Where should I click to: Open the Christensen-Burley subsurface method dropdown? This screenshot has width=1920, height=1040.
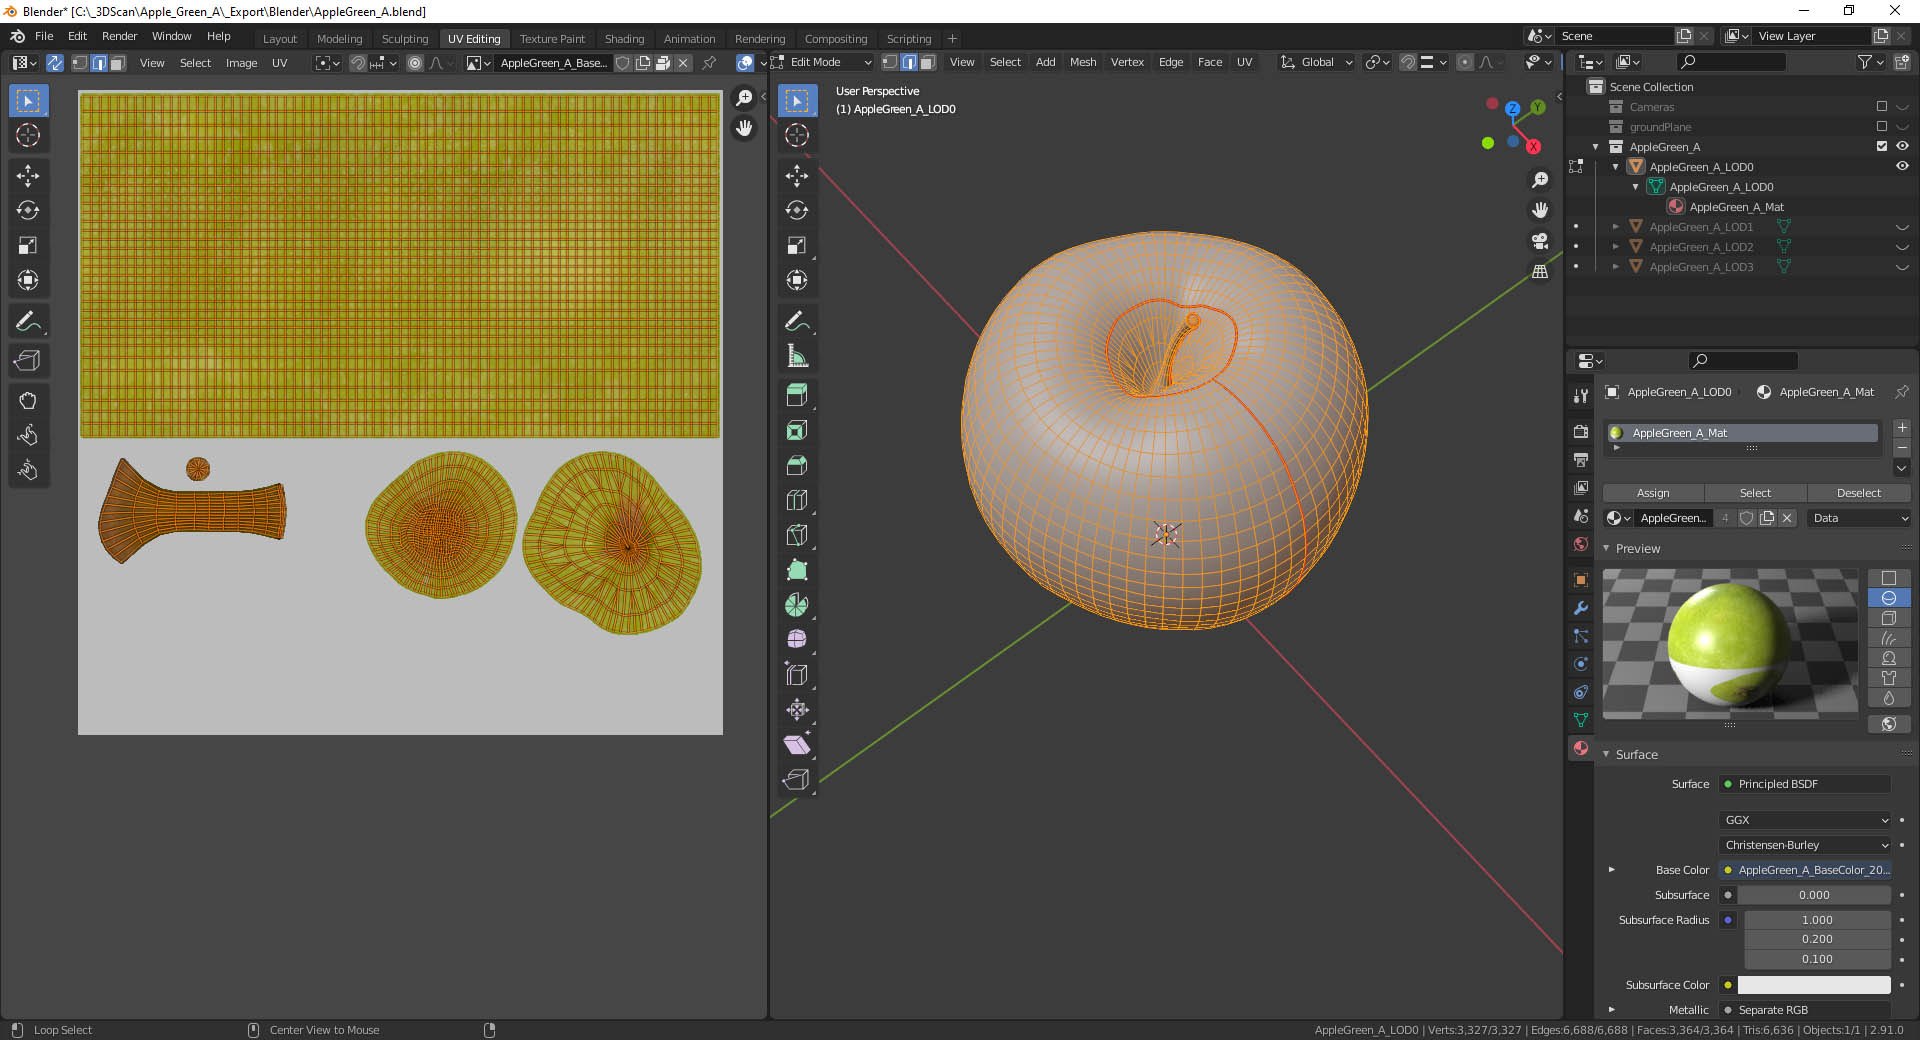1806,845
